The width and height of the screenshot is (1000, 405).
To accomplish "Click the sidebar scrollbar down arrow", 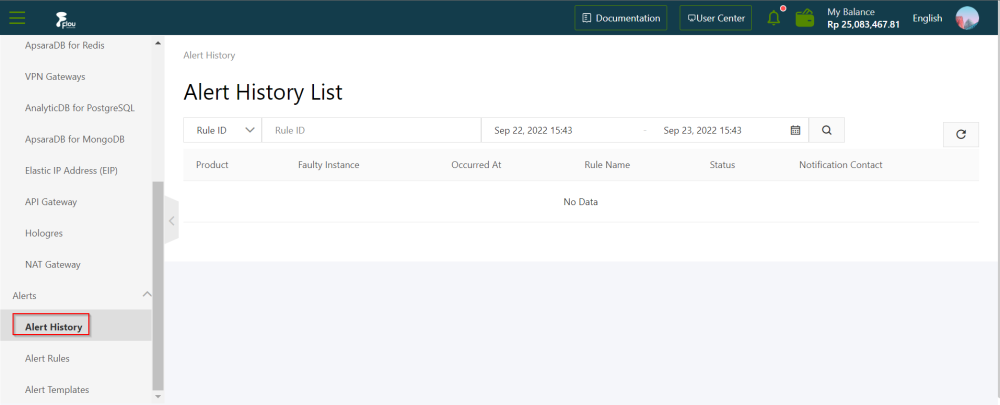I will 158,397.
